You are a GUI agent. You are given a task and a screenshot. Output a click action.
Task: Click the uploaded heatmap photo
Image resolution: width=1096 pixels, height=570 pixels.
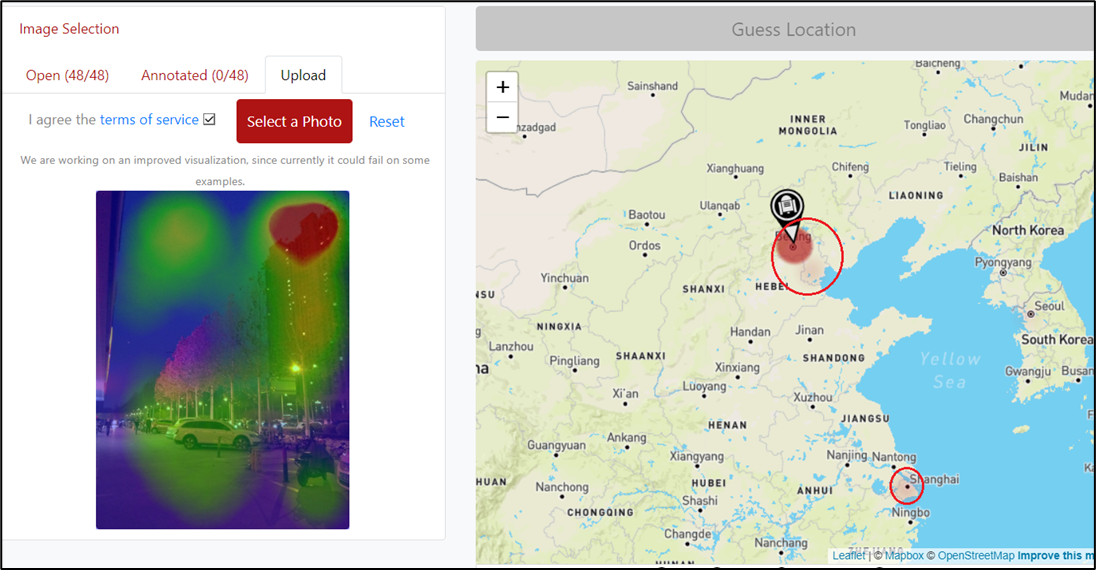[222, 359]
